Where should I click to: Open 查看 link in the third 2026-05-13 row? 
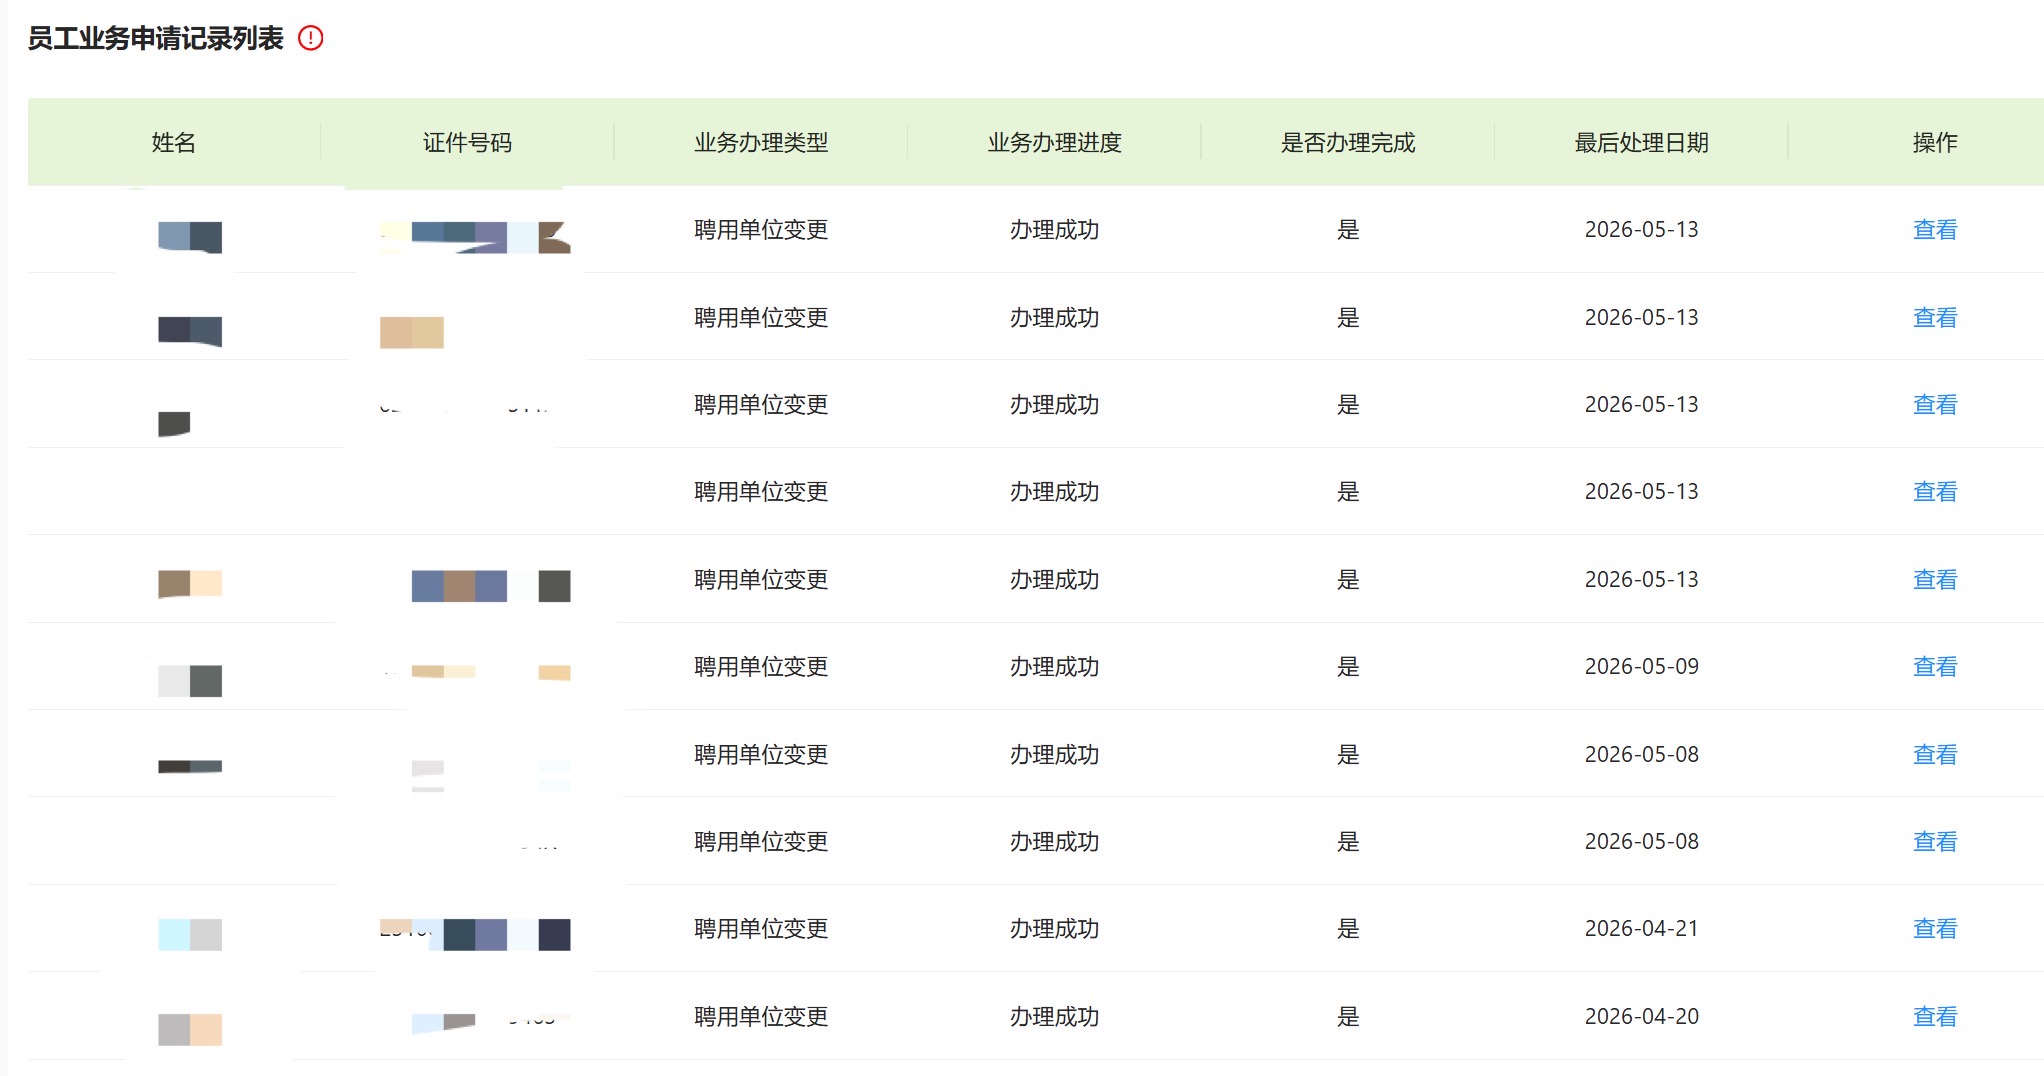click(x=1934, y=405)
